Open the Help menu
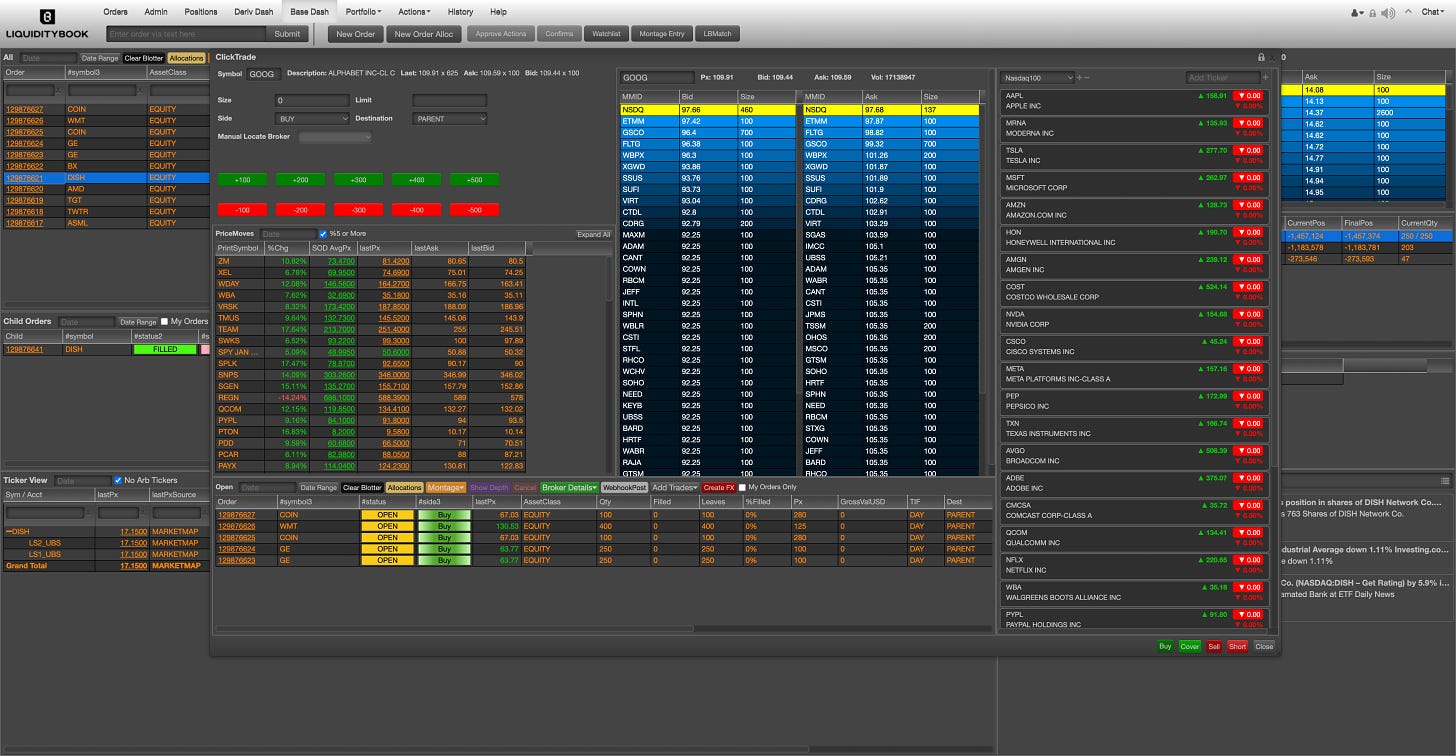This screenshot has height=756, width=1456. pyautogui.click(x=498, y=12)
